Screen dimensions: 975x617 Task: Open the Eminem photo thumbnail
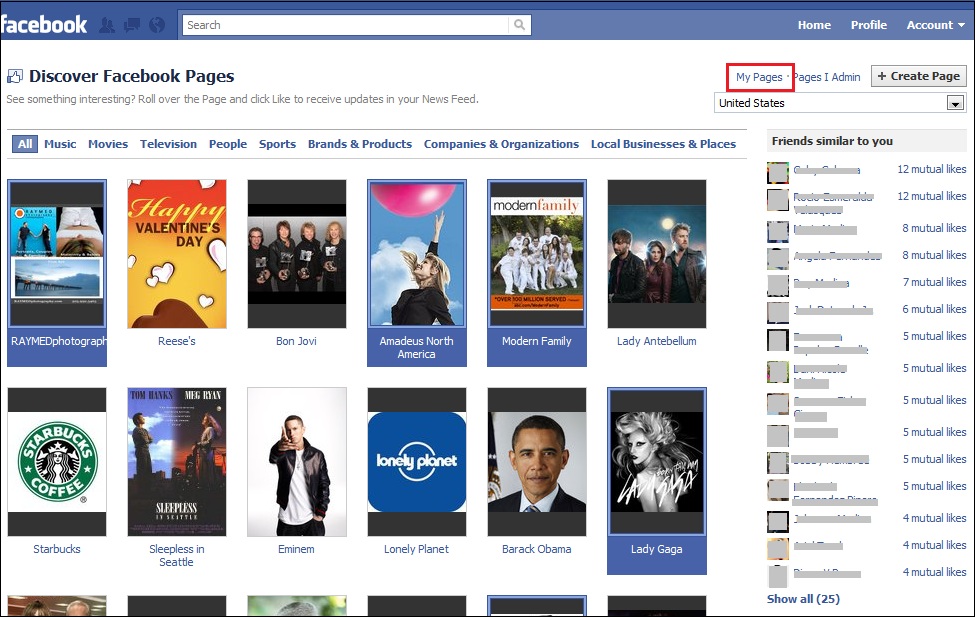coord(297,462)
